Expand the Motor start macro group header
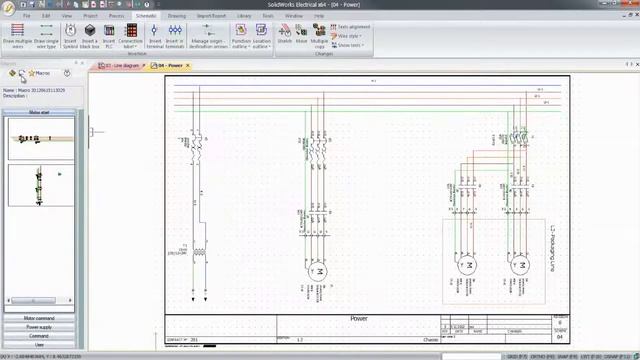Screen dimensions: 640x360 click(x=39, y=112)
